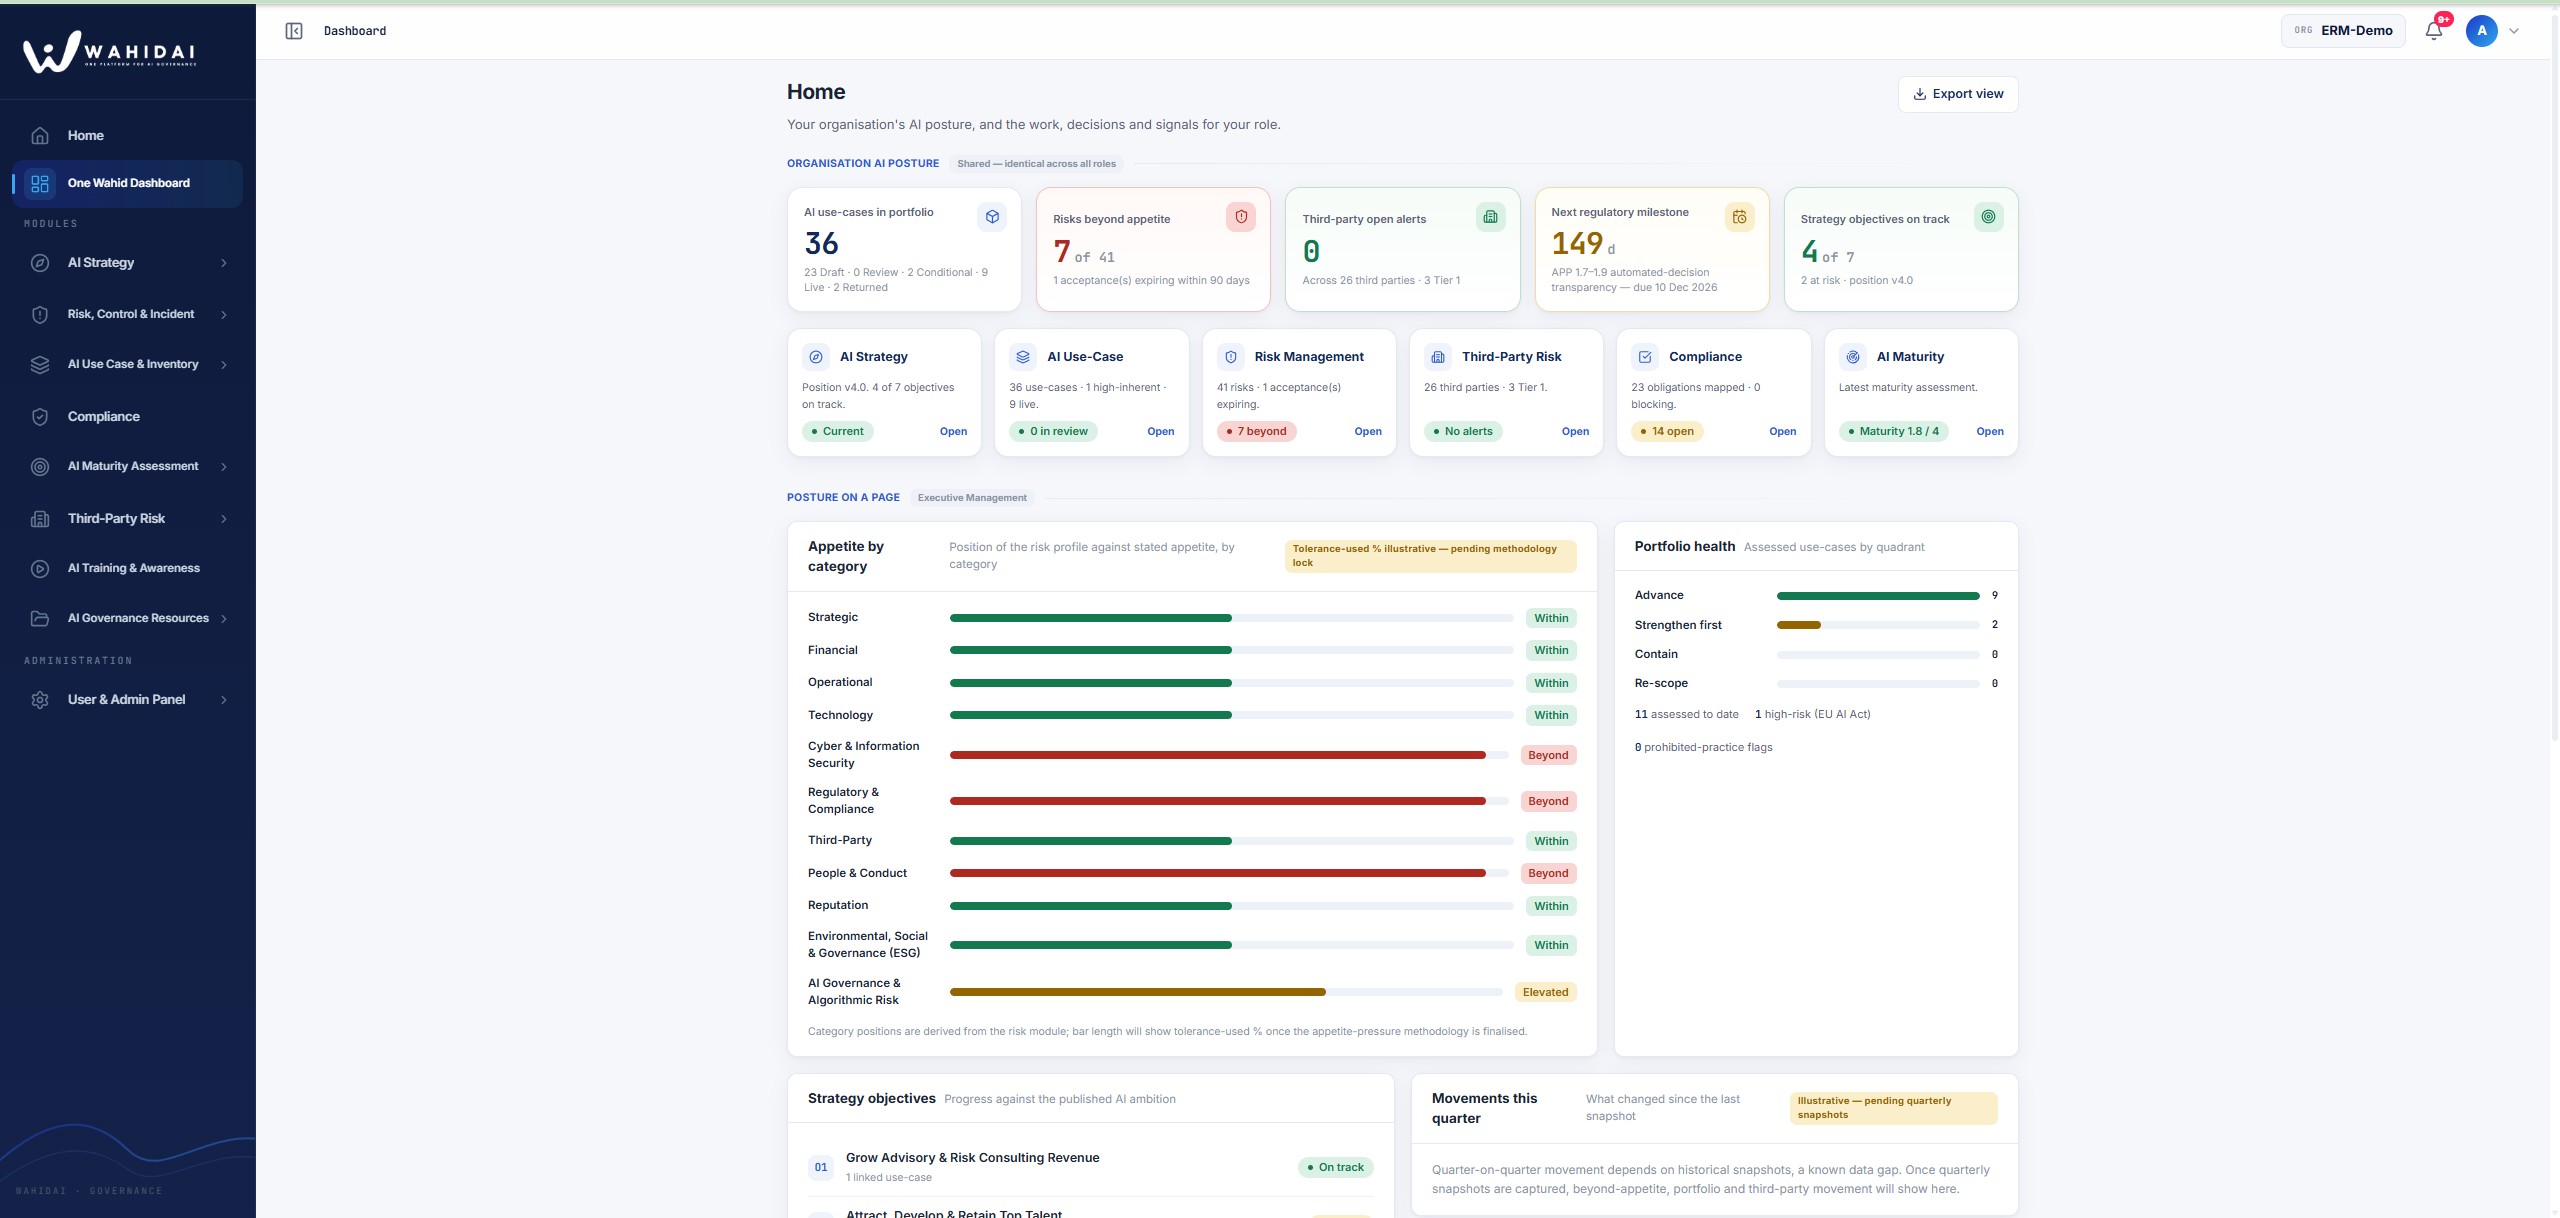This screenshot has height=1218, width=2560.
Task: Open link on Risk Management card
Action: (1368, 432)
